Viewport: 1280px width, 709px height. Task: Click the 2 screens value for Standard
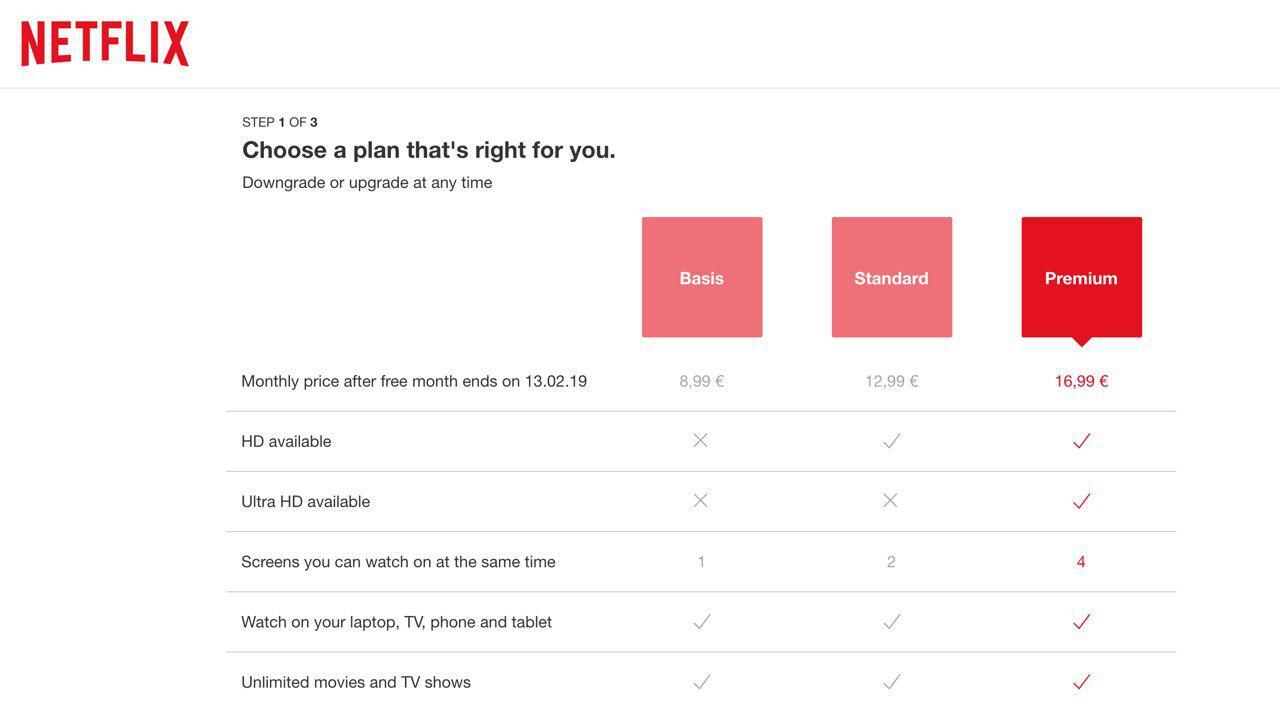click(891, 562)
